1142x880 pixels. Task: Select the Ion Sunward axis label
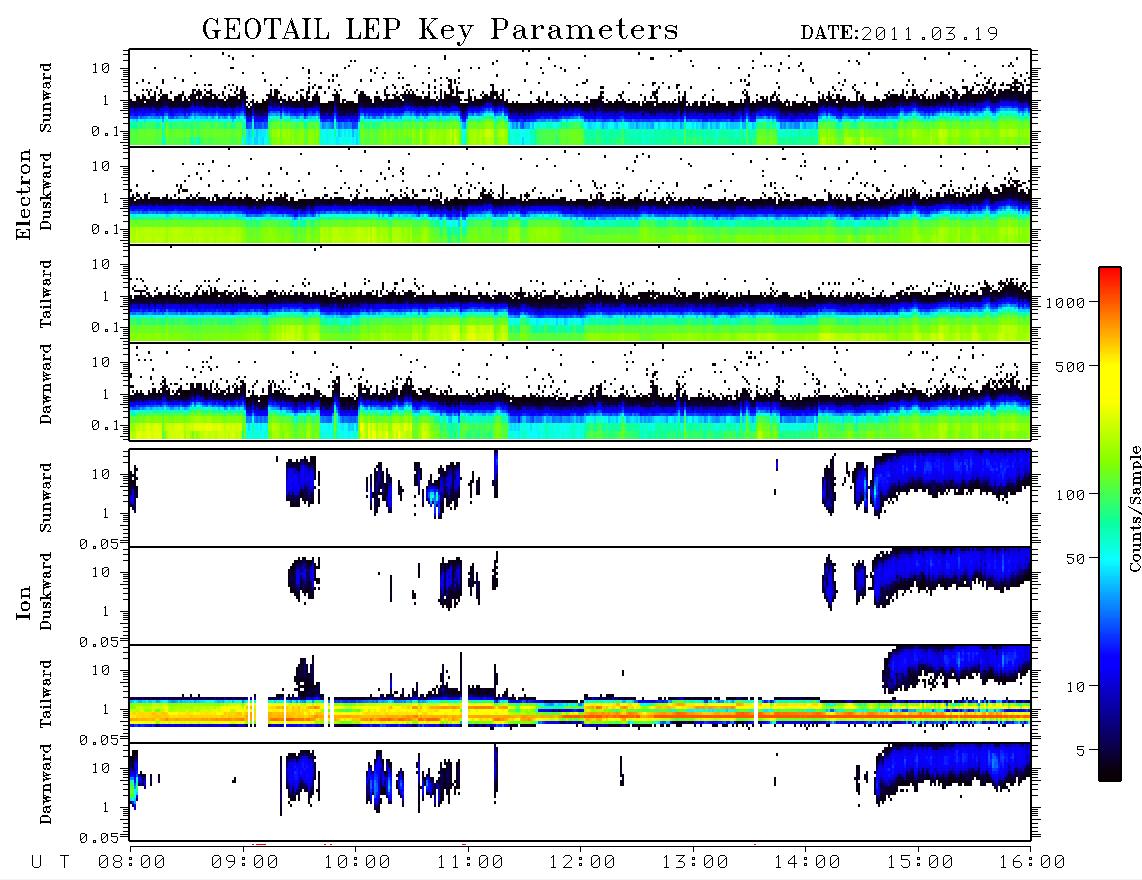pos(46,497)
